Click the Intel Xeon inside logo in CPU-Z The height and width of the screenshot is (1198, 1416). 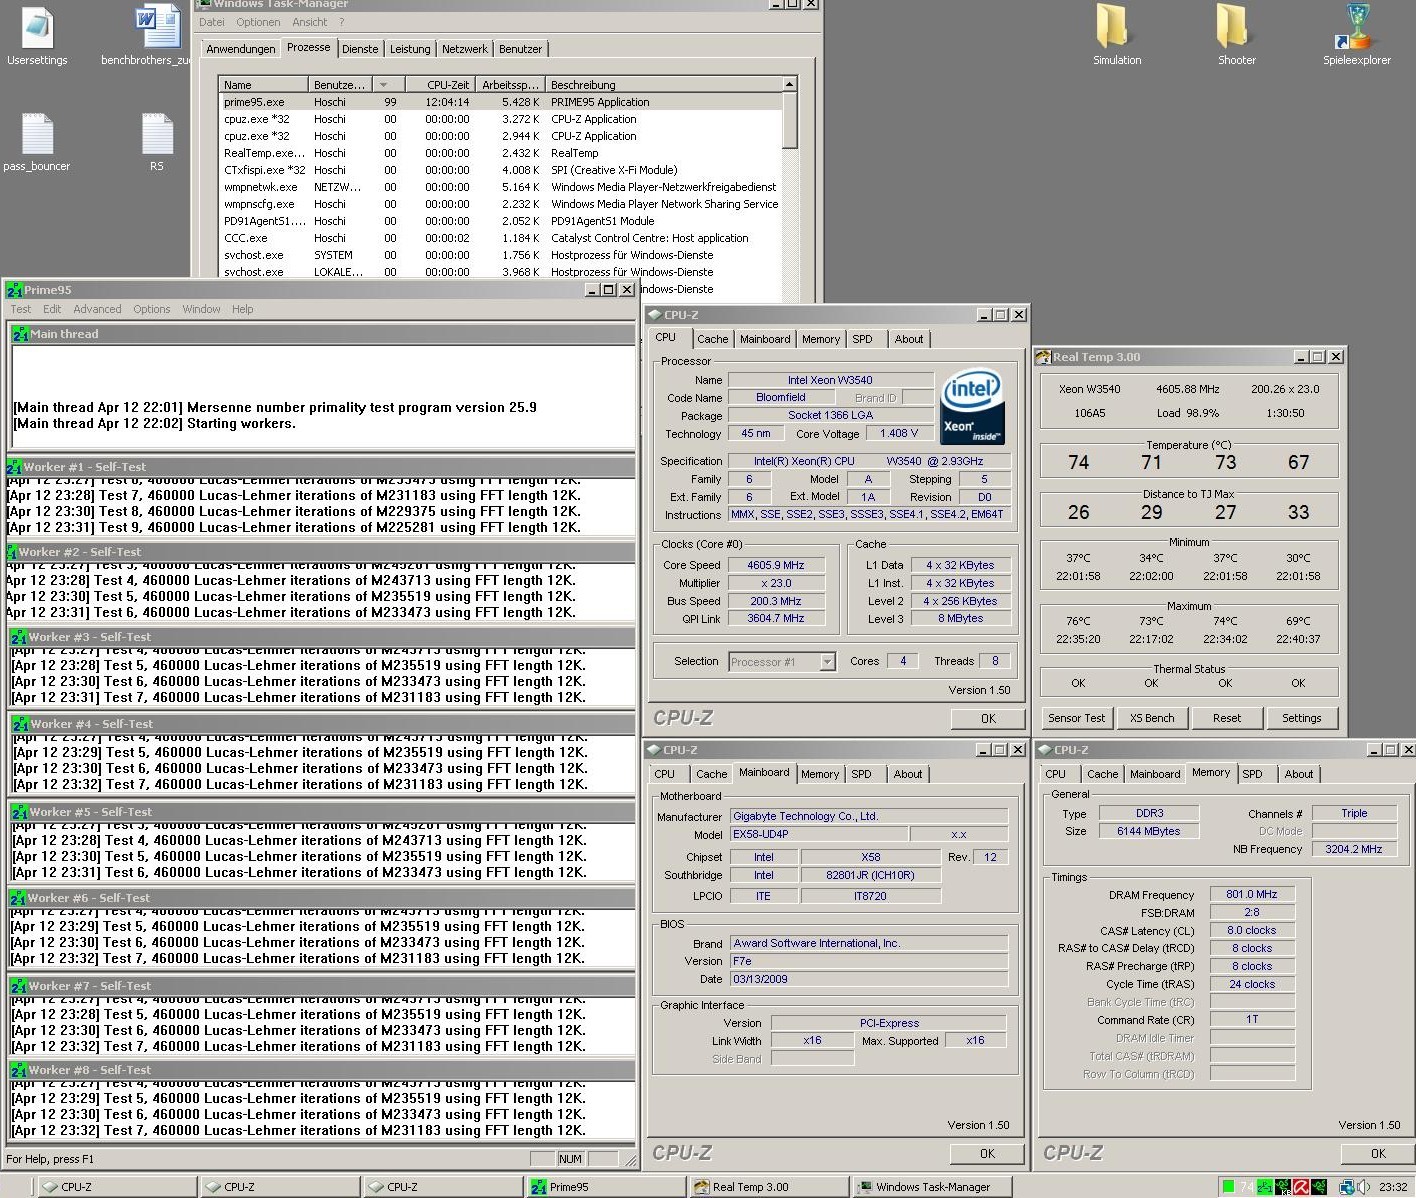(972, 407)
